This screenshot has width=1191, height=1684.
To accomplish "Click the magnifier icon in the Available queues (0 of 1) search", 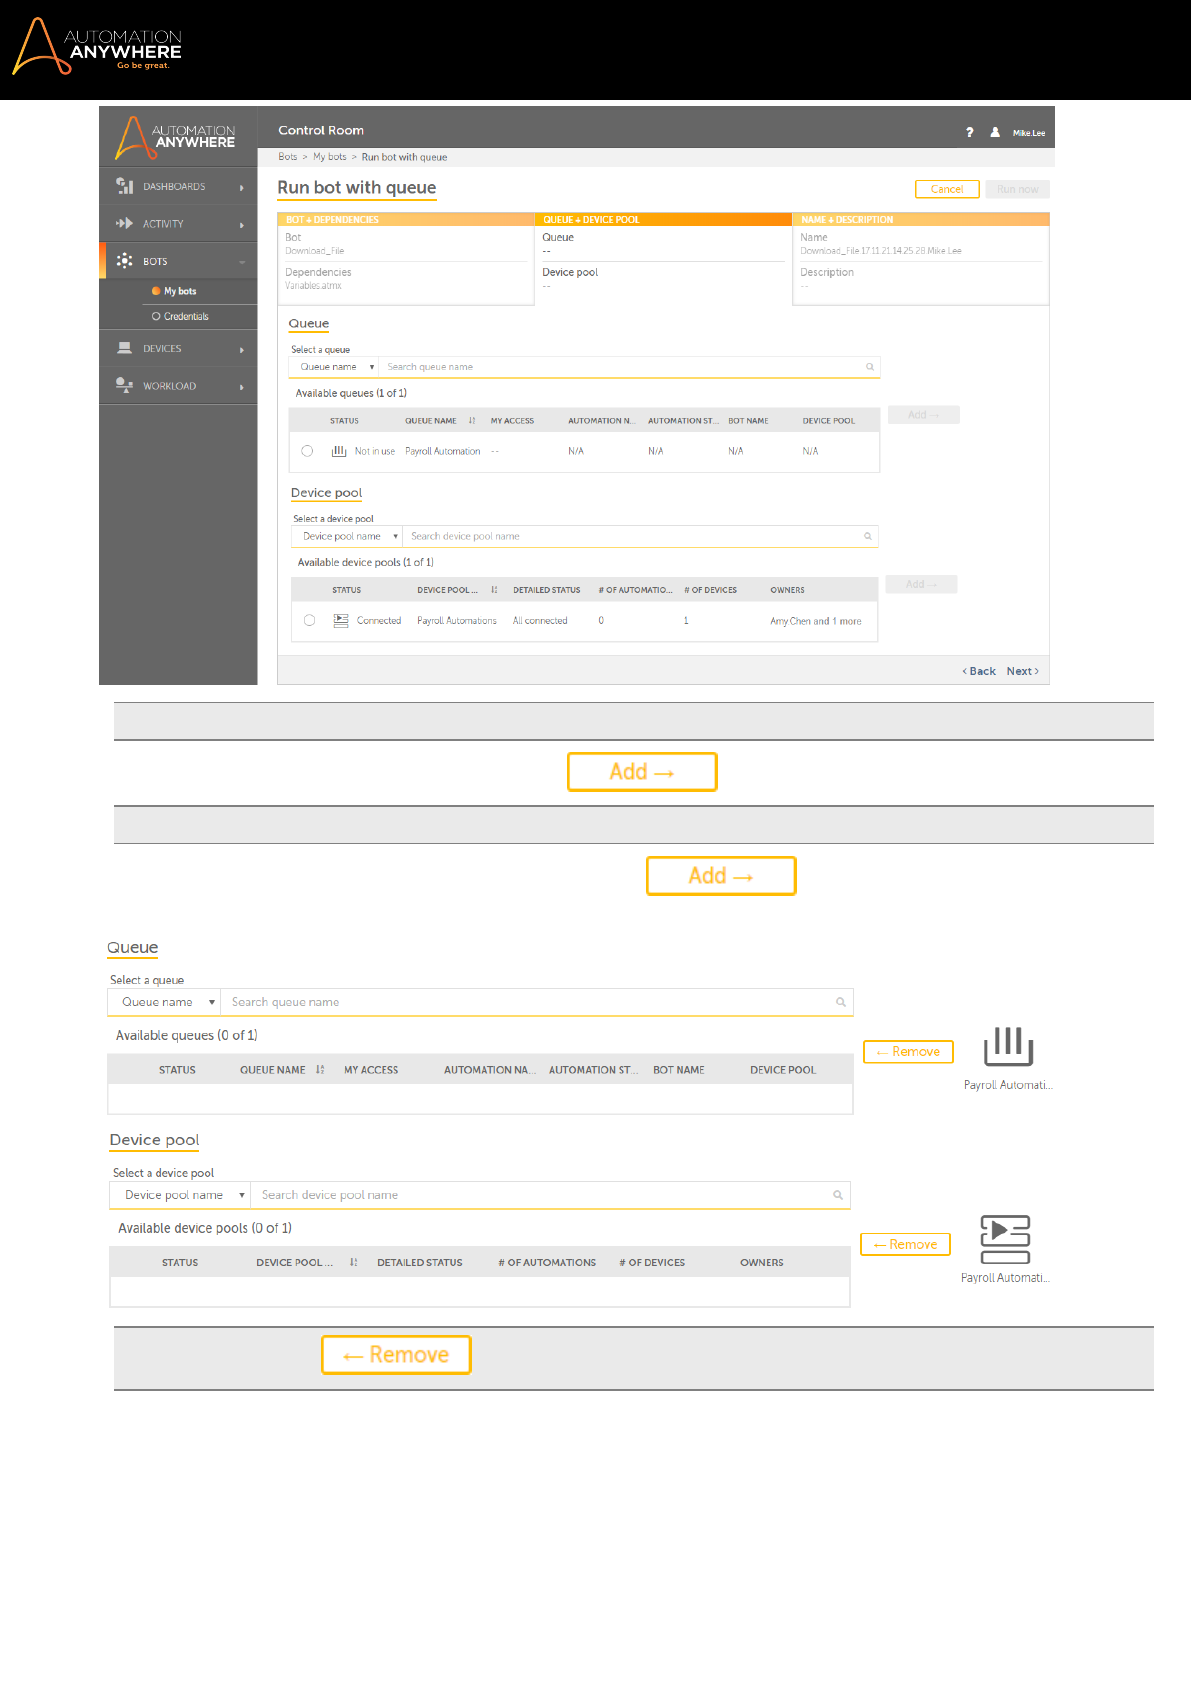I will point(841,1002).
